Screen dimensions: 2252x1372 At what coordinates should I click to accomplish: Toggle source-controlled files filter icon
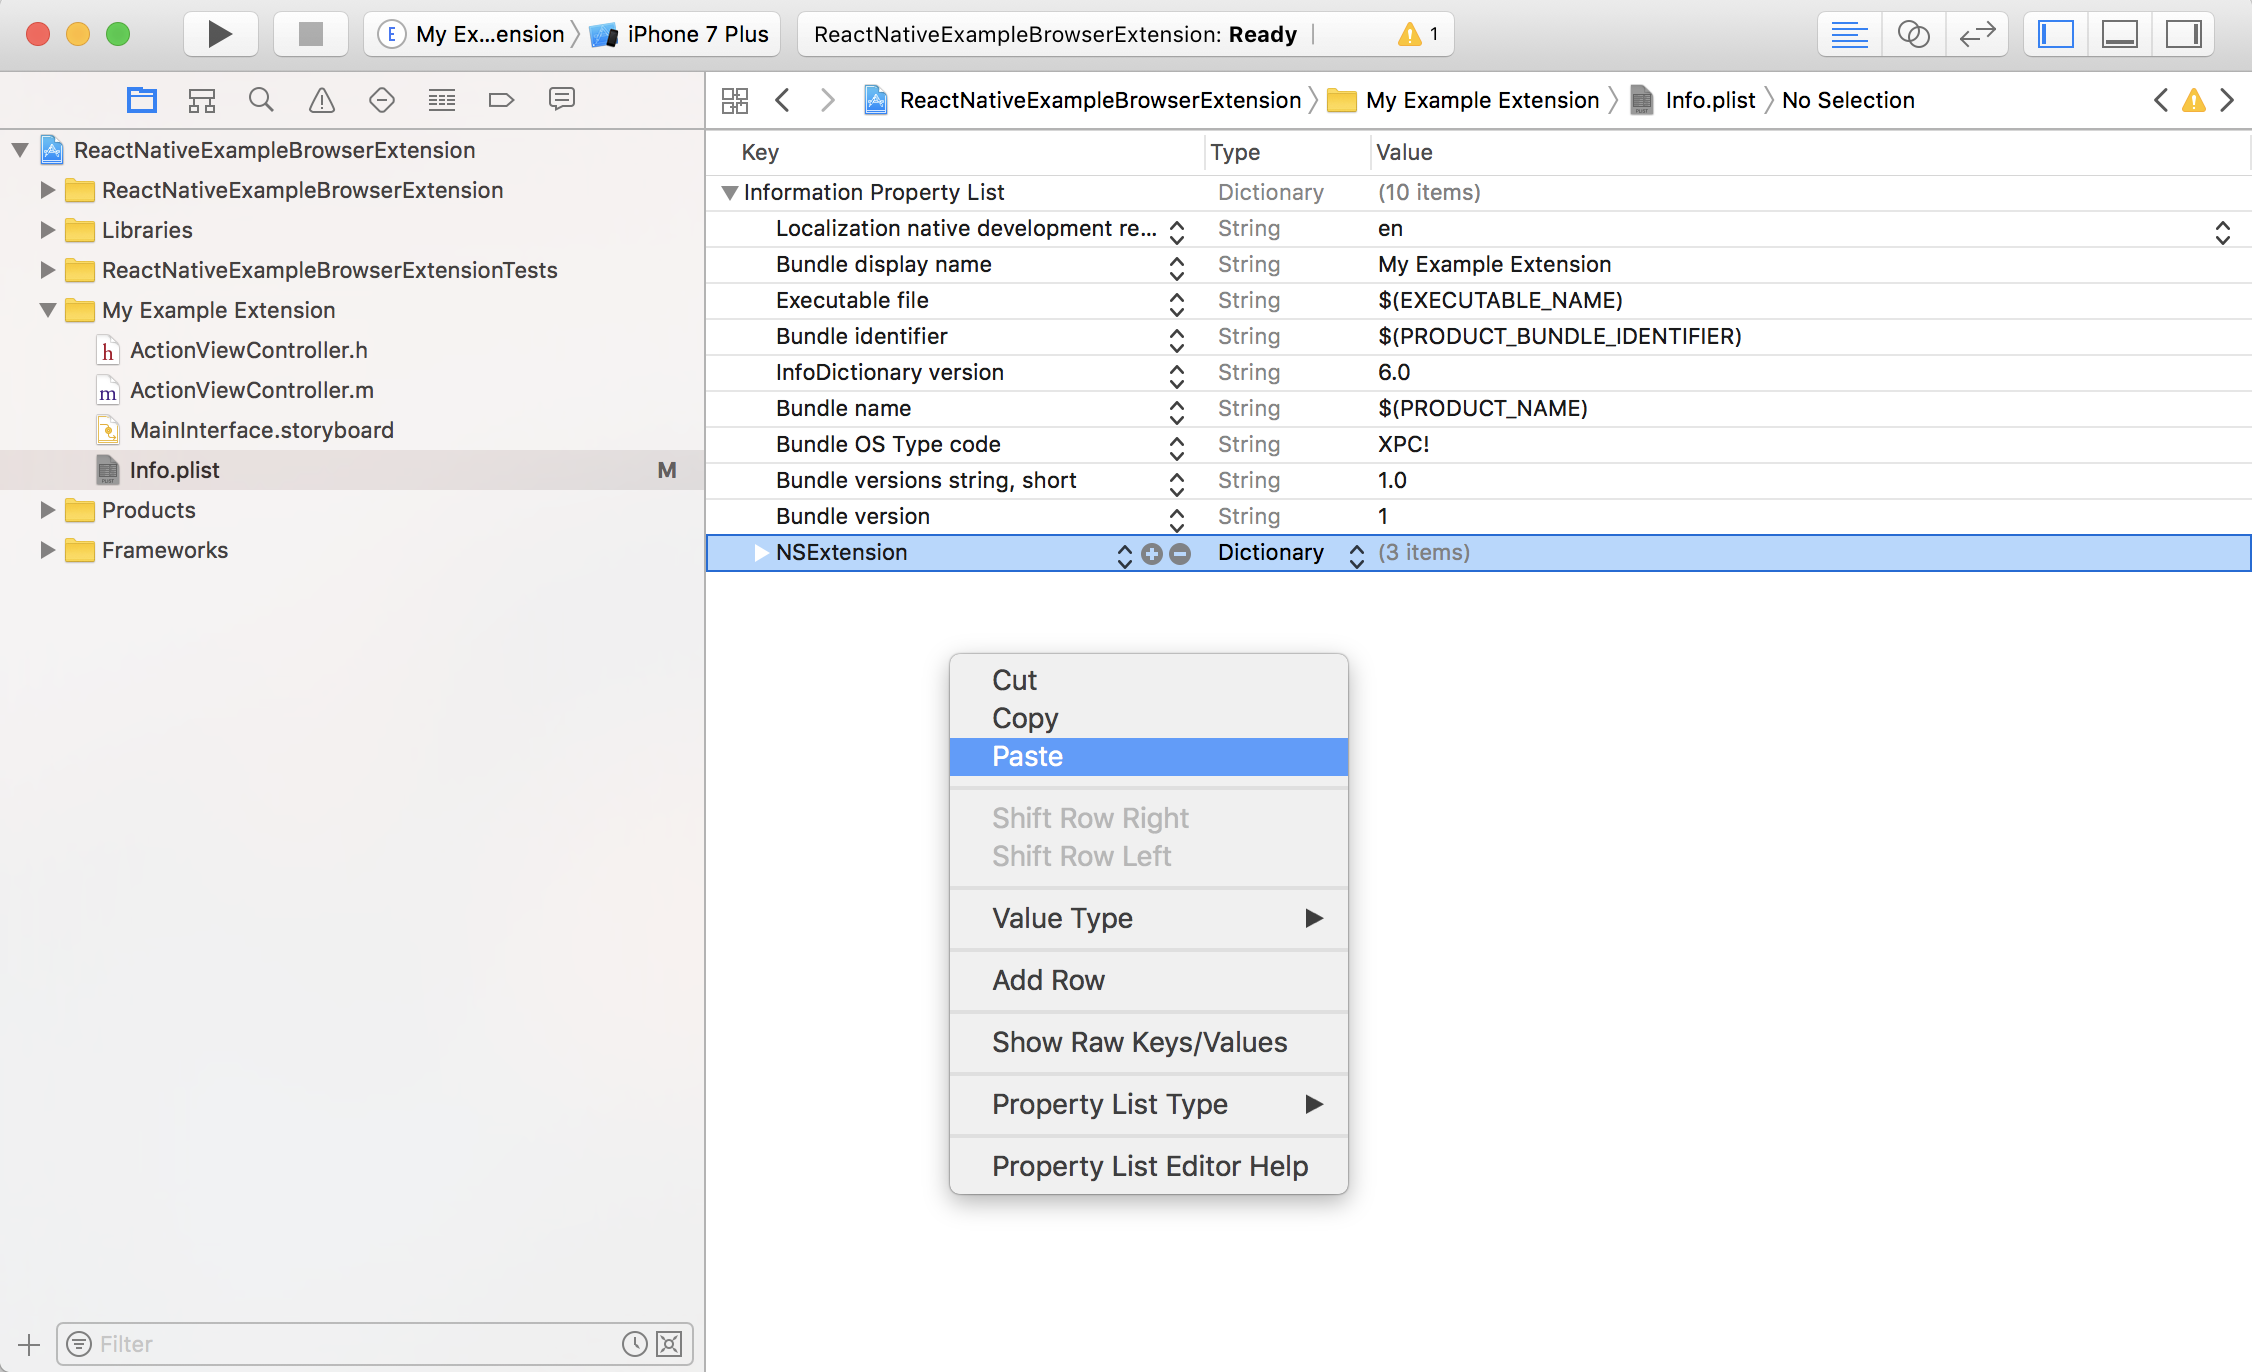(669, 1344)
